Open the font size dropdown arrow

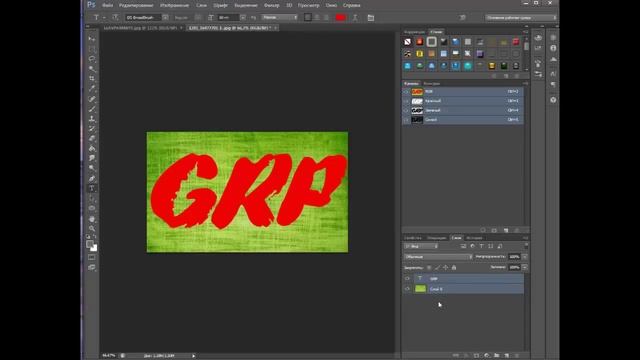click(x=242, y=18)
